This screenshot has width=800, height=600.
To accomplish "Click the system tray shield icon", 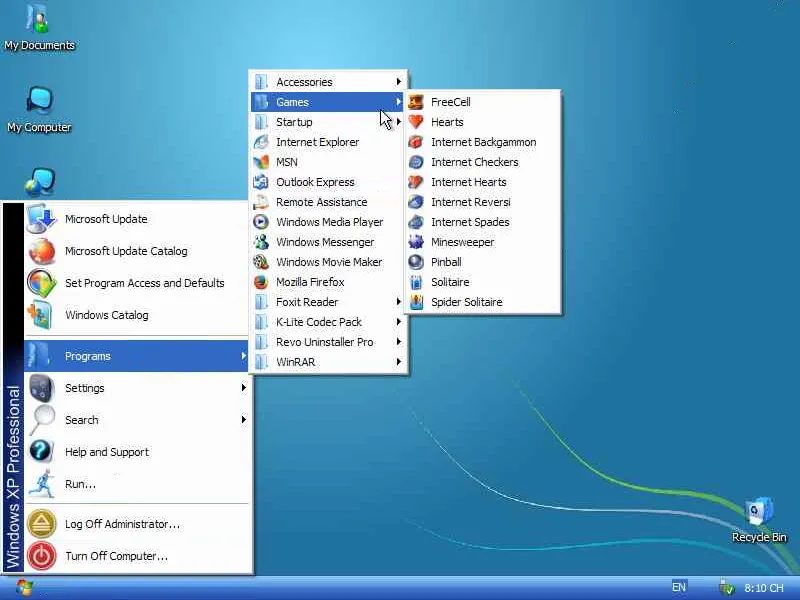I will coord(727,588).
